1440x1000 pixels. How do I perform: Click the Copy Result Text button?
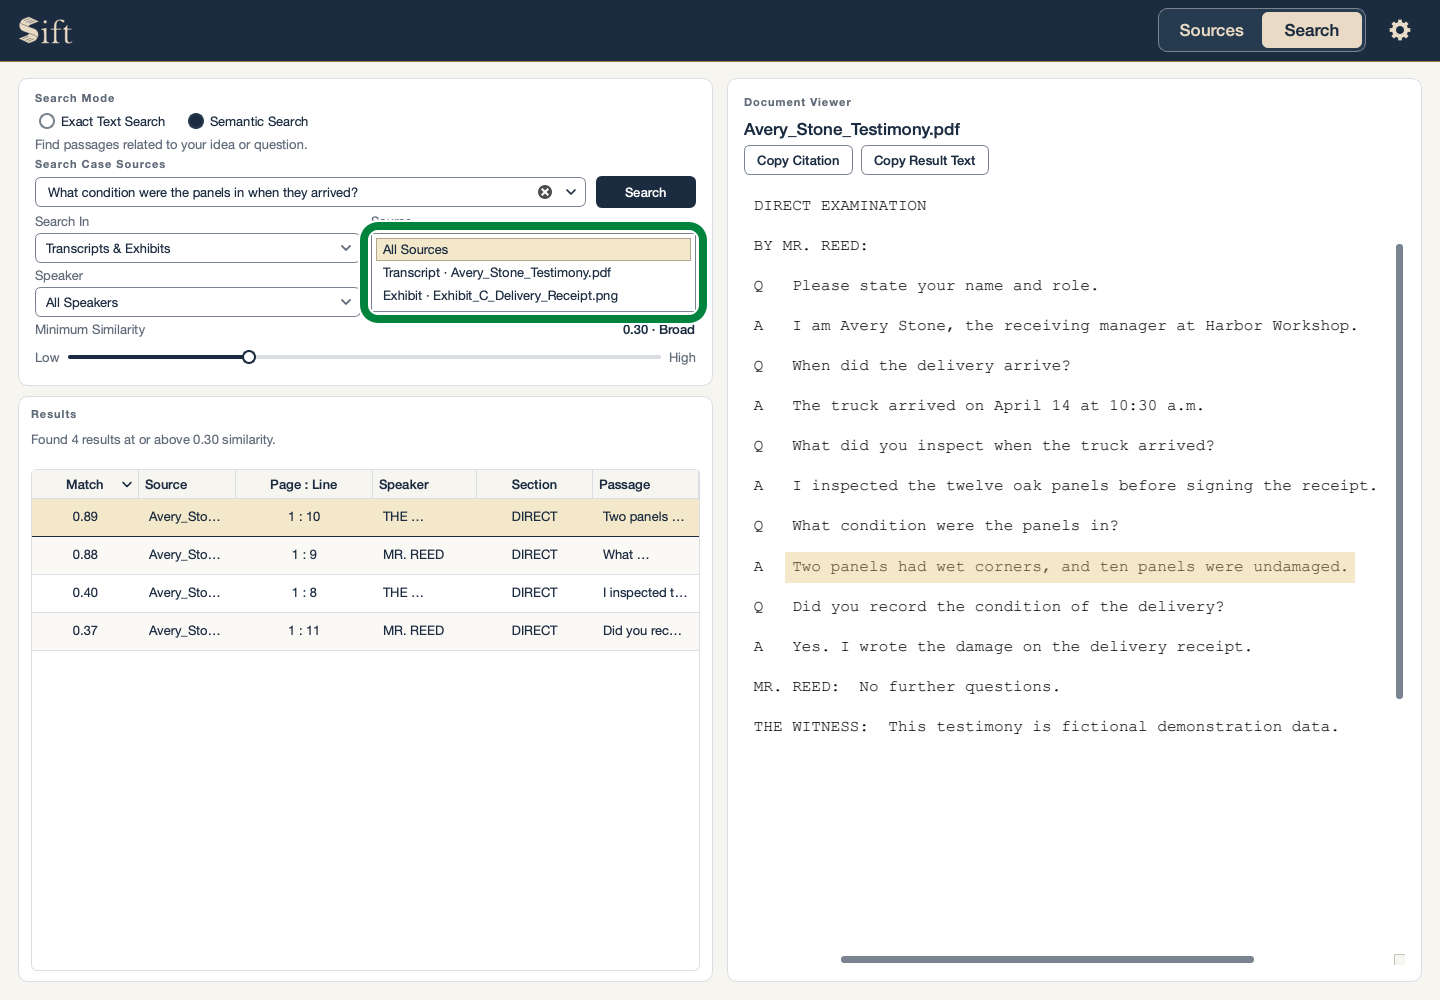[x=924, y=160]
